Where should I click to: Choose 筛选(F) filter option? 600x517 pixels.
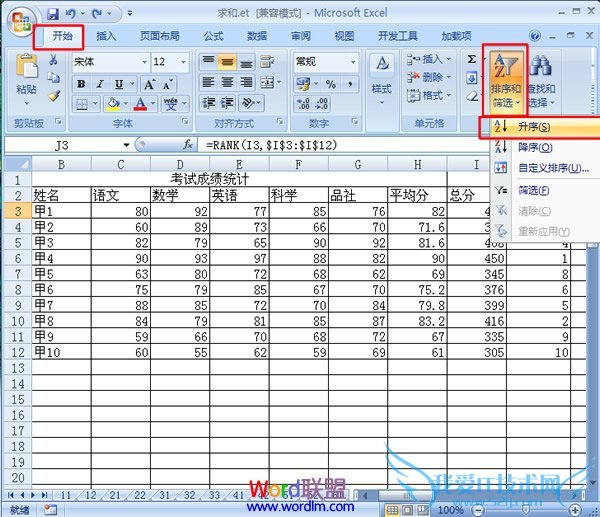pyautogui.click(x=545, y=190)
